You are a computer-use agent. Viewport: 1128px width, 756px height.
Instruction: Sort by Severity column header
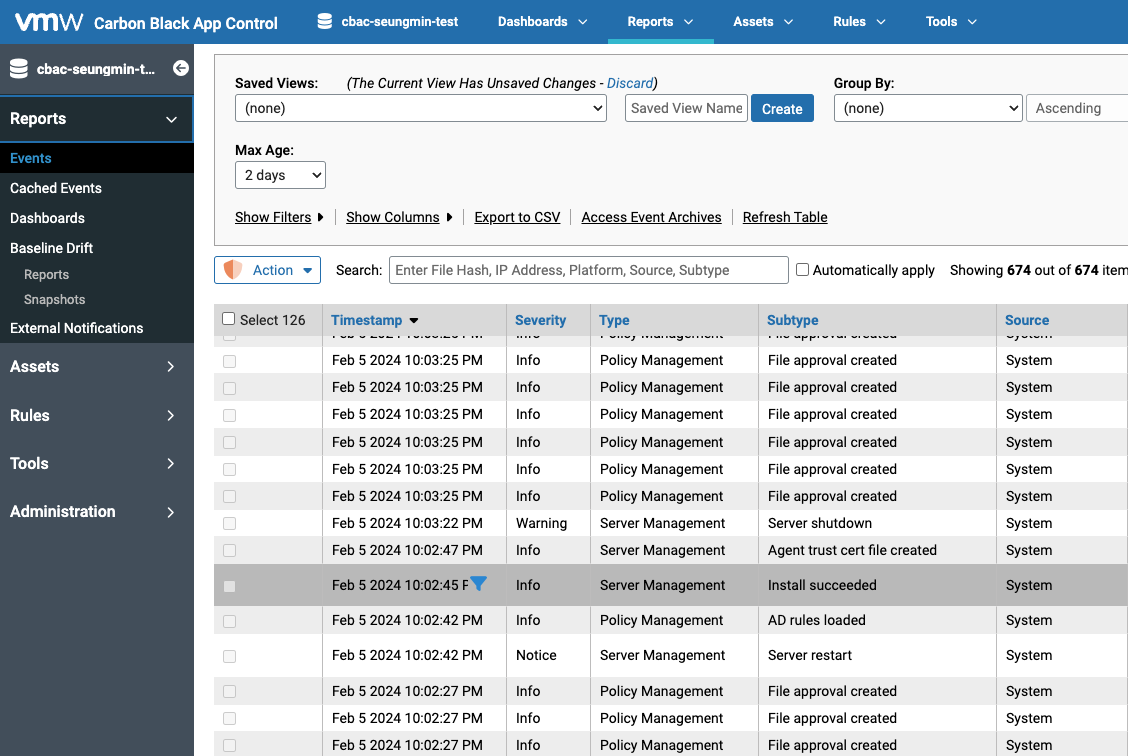pyautogui.click(x=540, y=320)
